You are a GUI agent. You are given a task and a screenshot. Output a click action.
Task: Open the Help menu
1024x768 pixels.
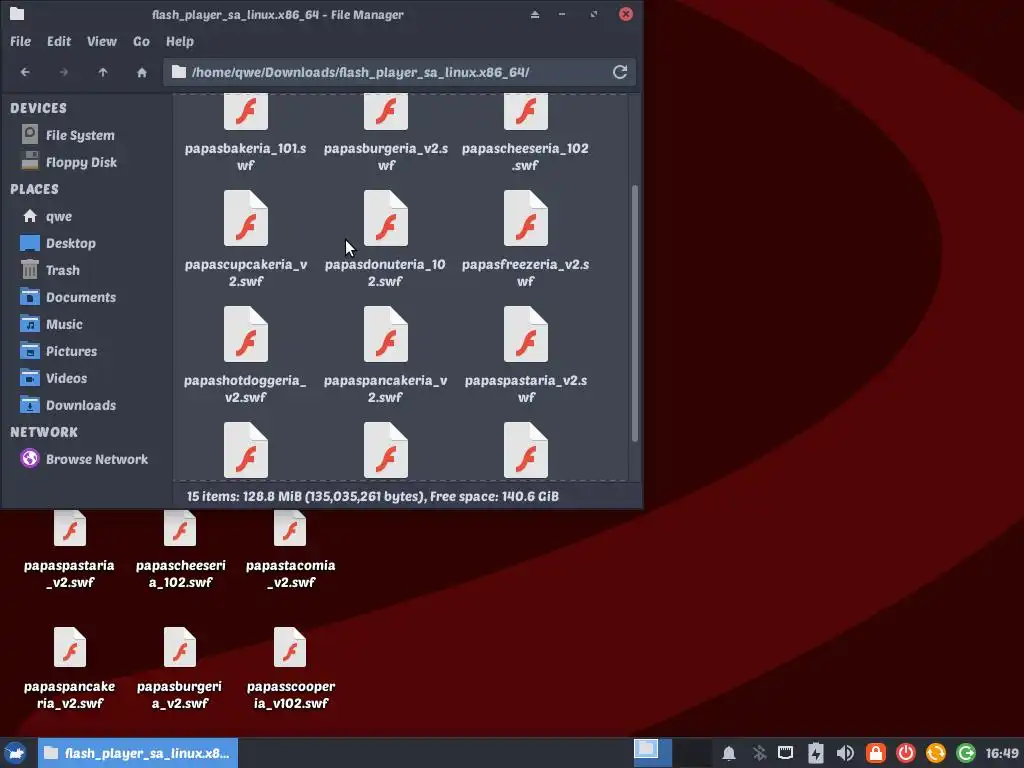pos(180,41)
